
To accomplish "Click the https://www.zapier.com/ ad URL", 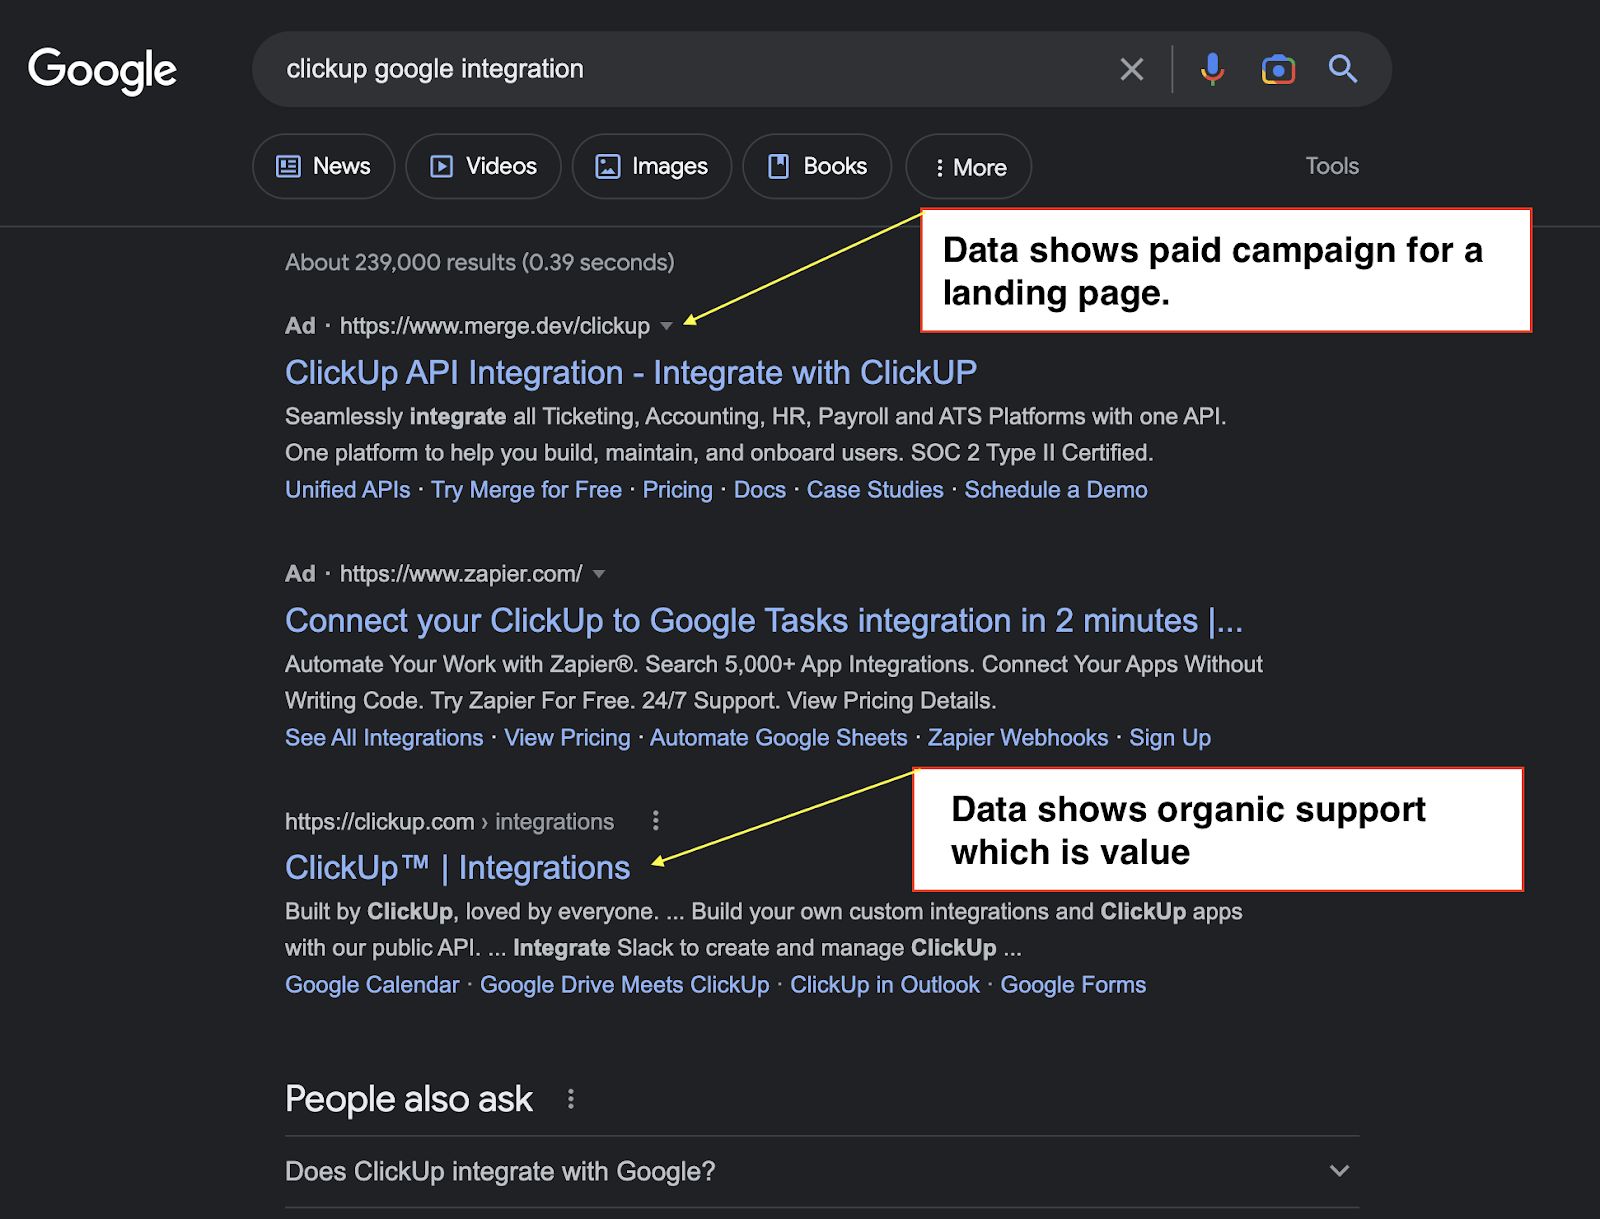I will click(461, 574).
